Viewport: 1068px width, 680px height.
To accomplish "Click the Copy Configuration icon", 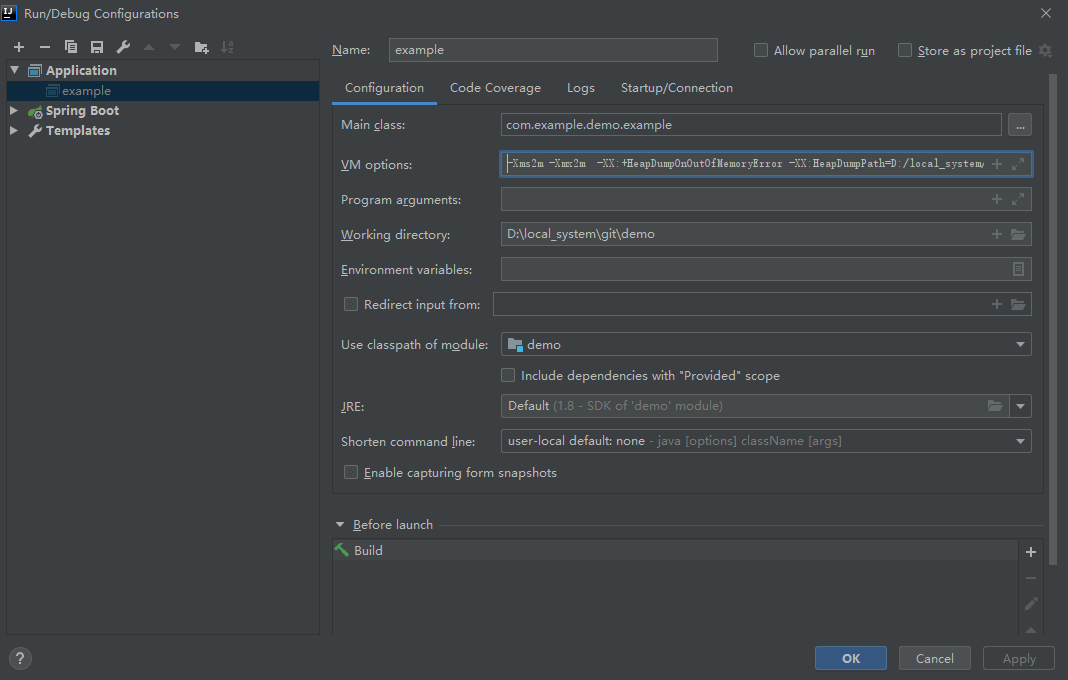I will [x=71, y=47].
